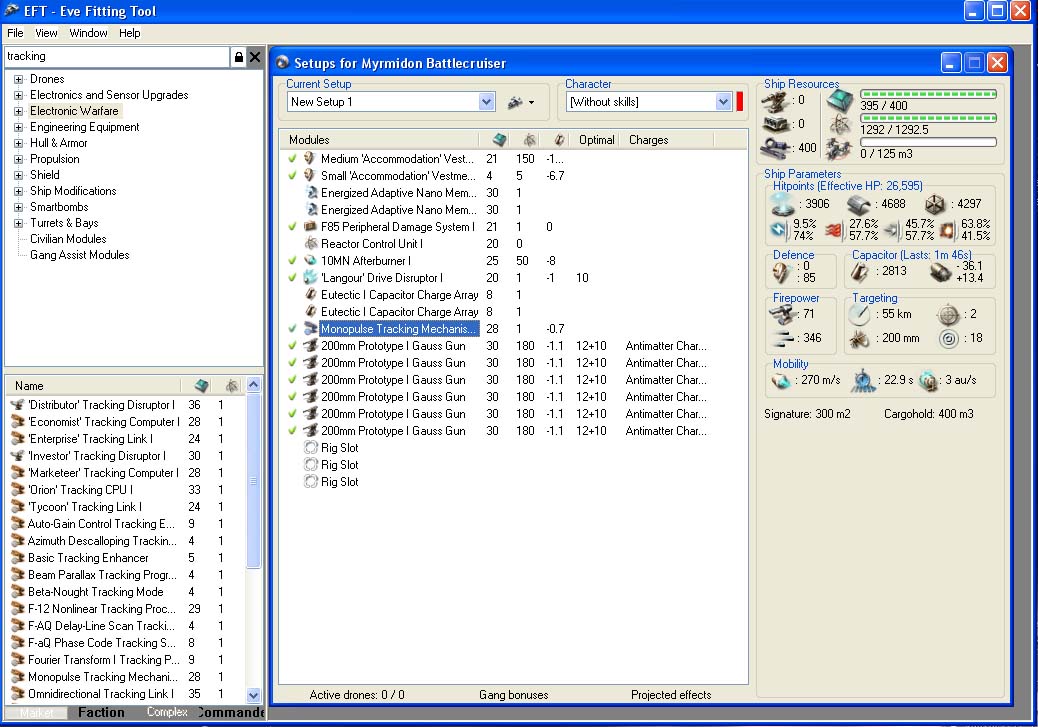1038x727 pixels.
Task: Open the Character selection dropdown
Action: coord(724,102)
